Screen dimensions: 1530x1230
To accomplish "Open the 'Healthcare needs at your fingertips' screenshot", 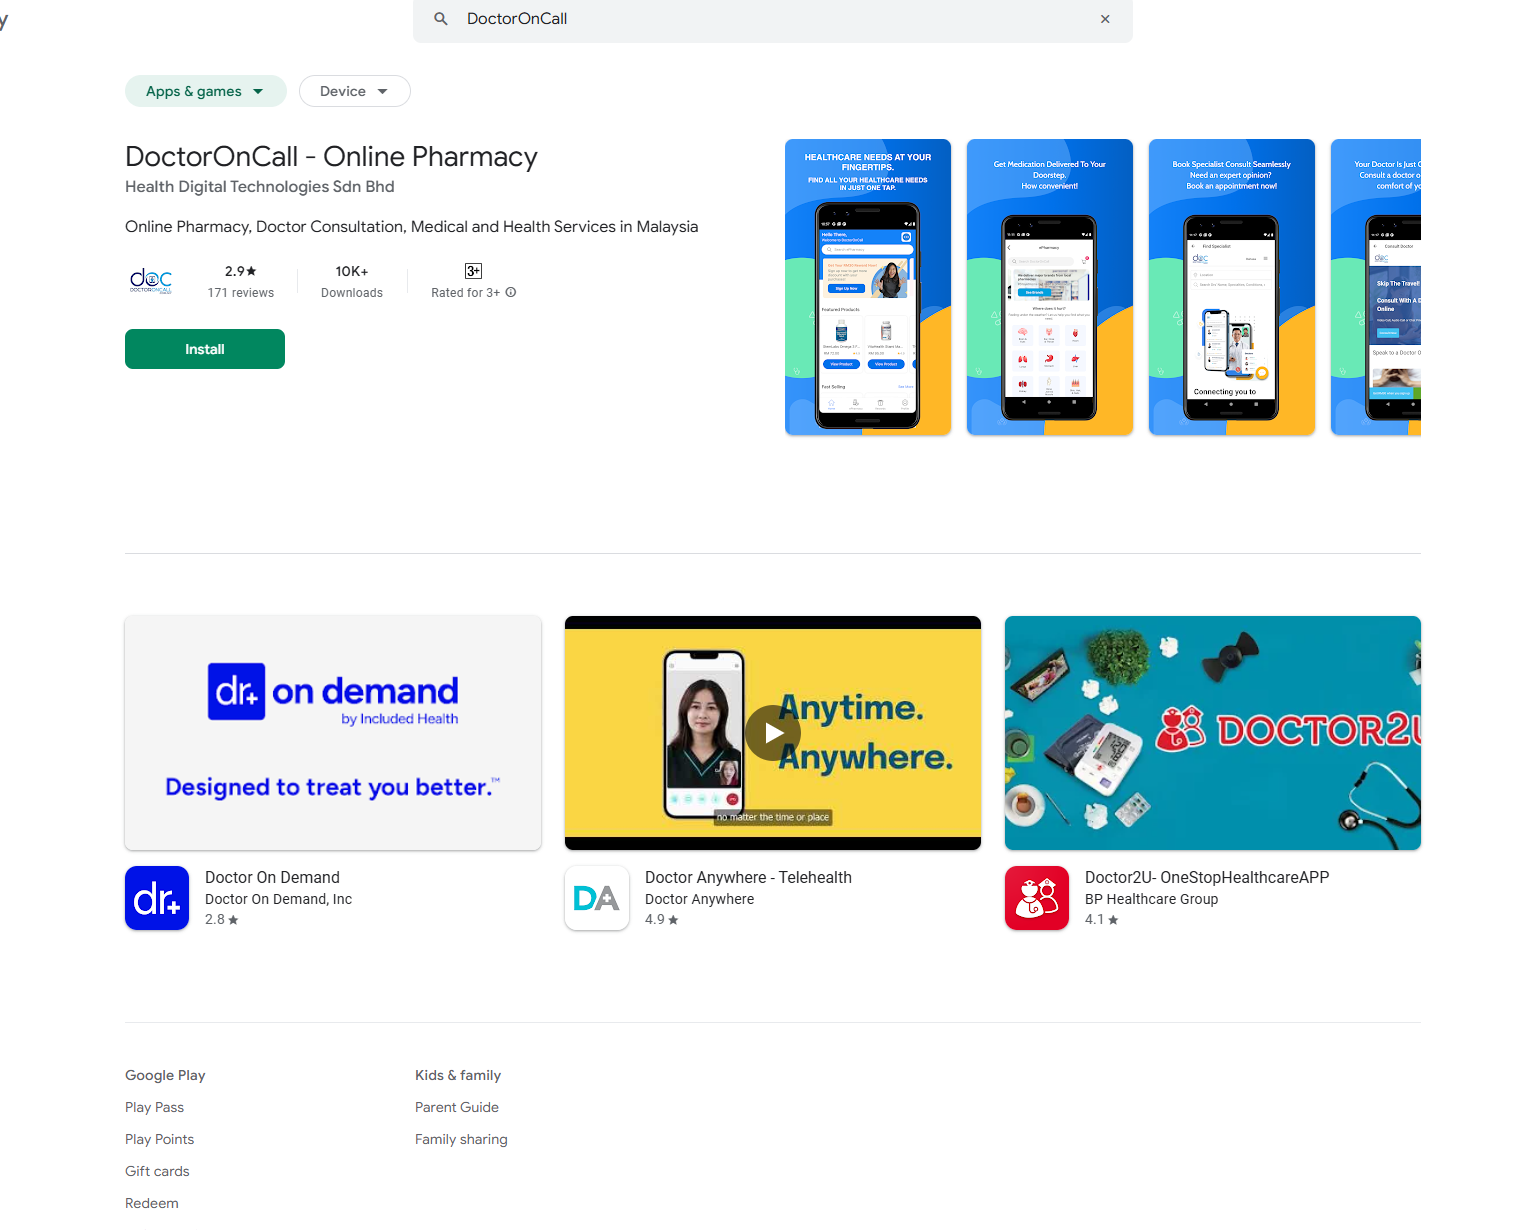I will click(x=868, y=287).
